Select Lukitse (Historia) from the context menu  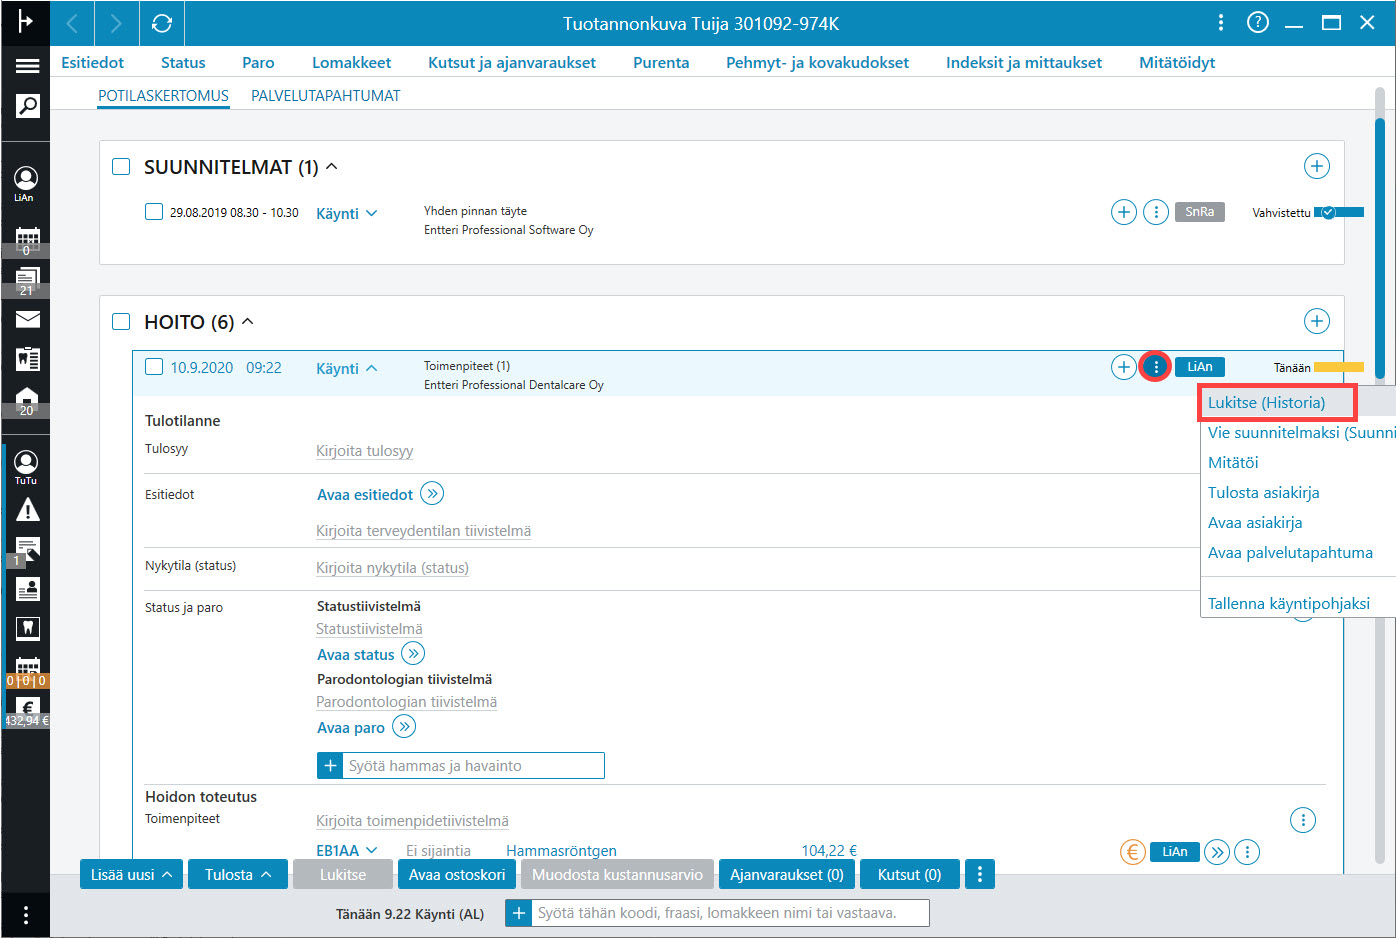1266,402
